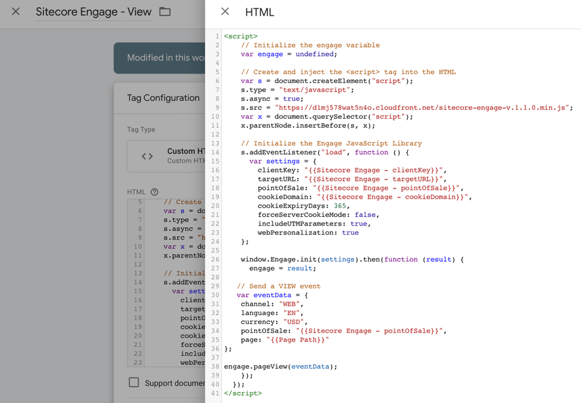Edit the Sitecore Engage - View title
Screen dimensions: 581x403
[x=93, y=12]
